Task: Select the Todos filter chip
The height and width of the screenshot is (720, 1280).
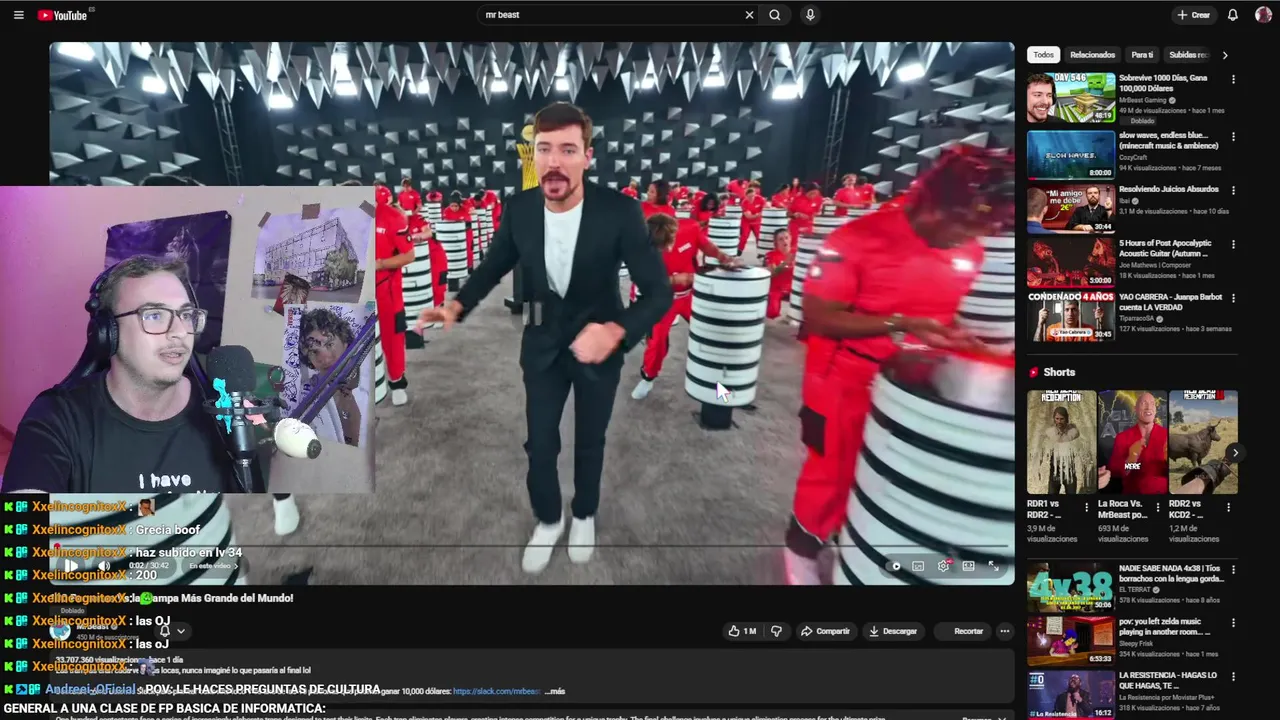Action: click(x=1043, y=55)
